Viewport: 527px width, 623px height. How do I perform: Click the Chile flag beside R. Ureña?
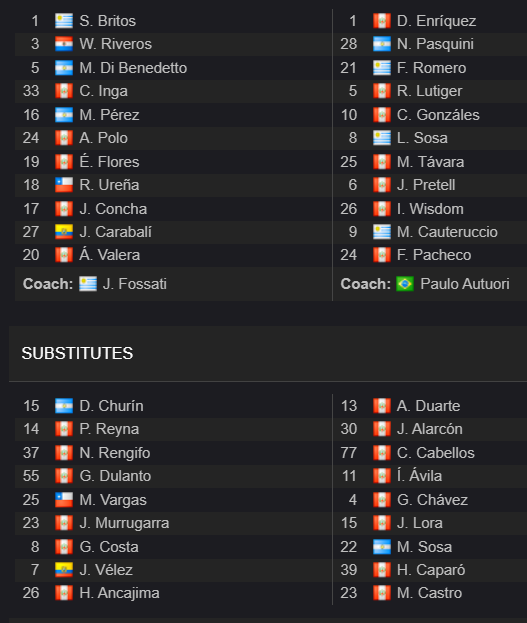click(64, 185)
